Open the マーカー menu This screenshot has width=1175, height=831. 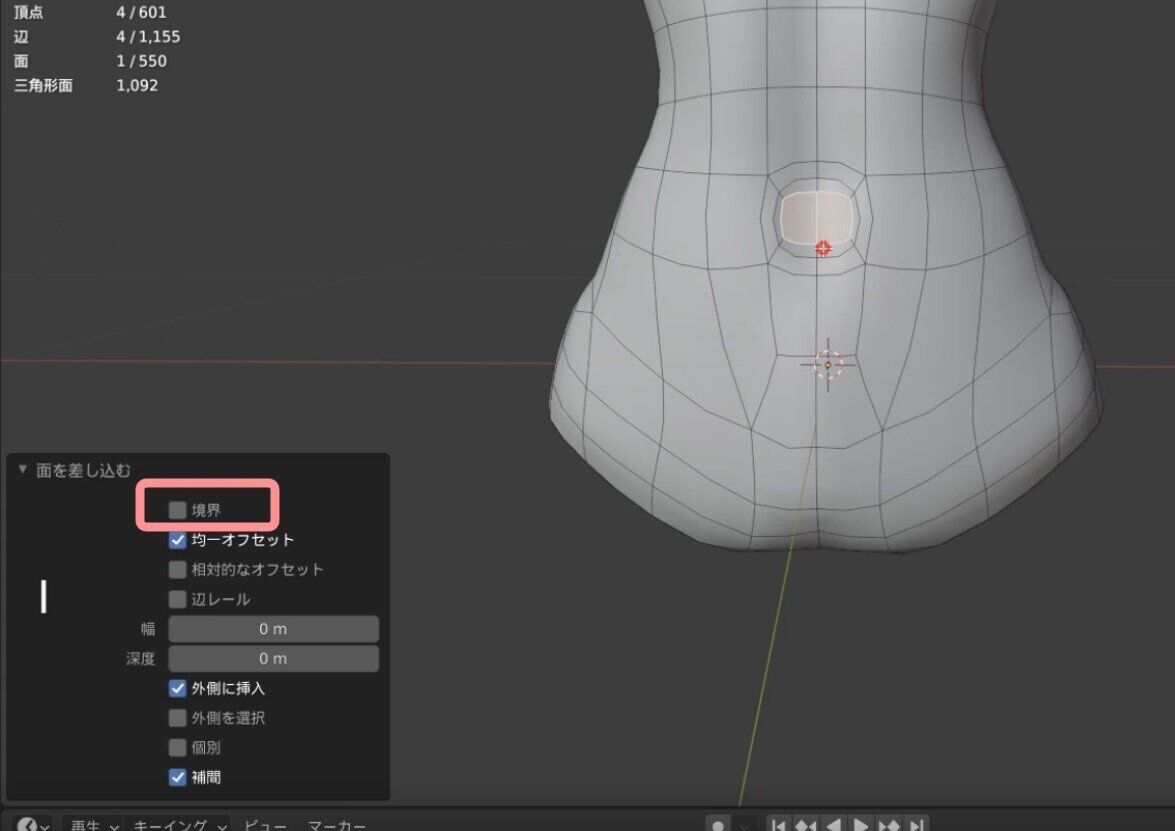click(x=336, y=825)
